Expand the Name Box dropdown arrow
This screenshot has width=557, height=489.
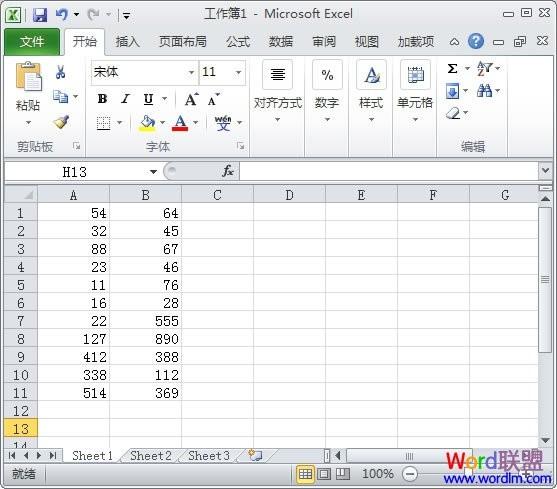coord(153,172)
